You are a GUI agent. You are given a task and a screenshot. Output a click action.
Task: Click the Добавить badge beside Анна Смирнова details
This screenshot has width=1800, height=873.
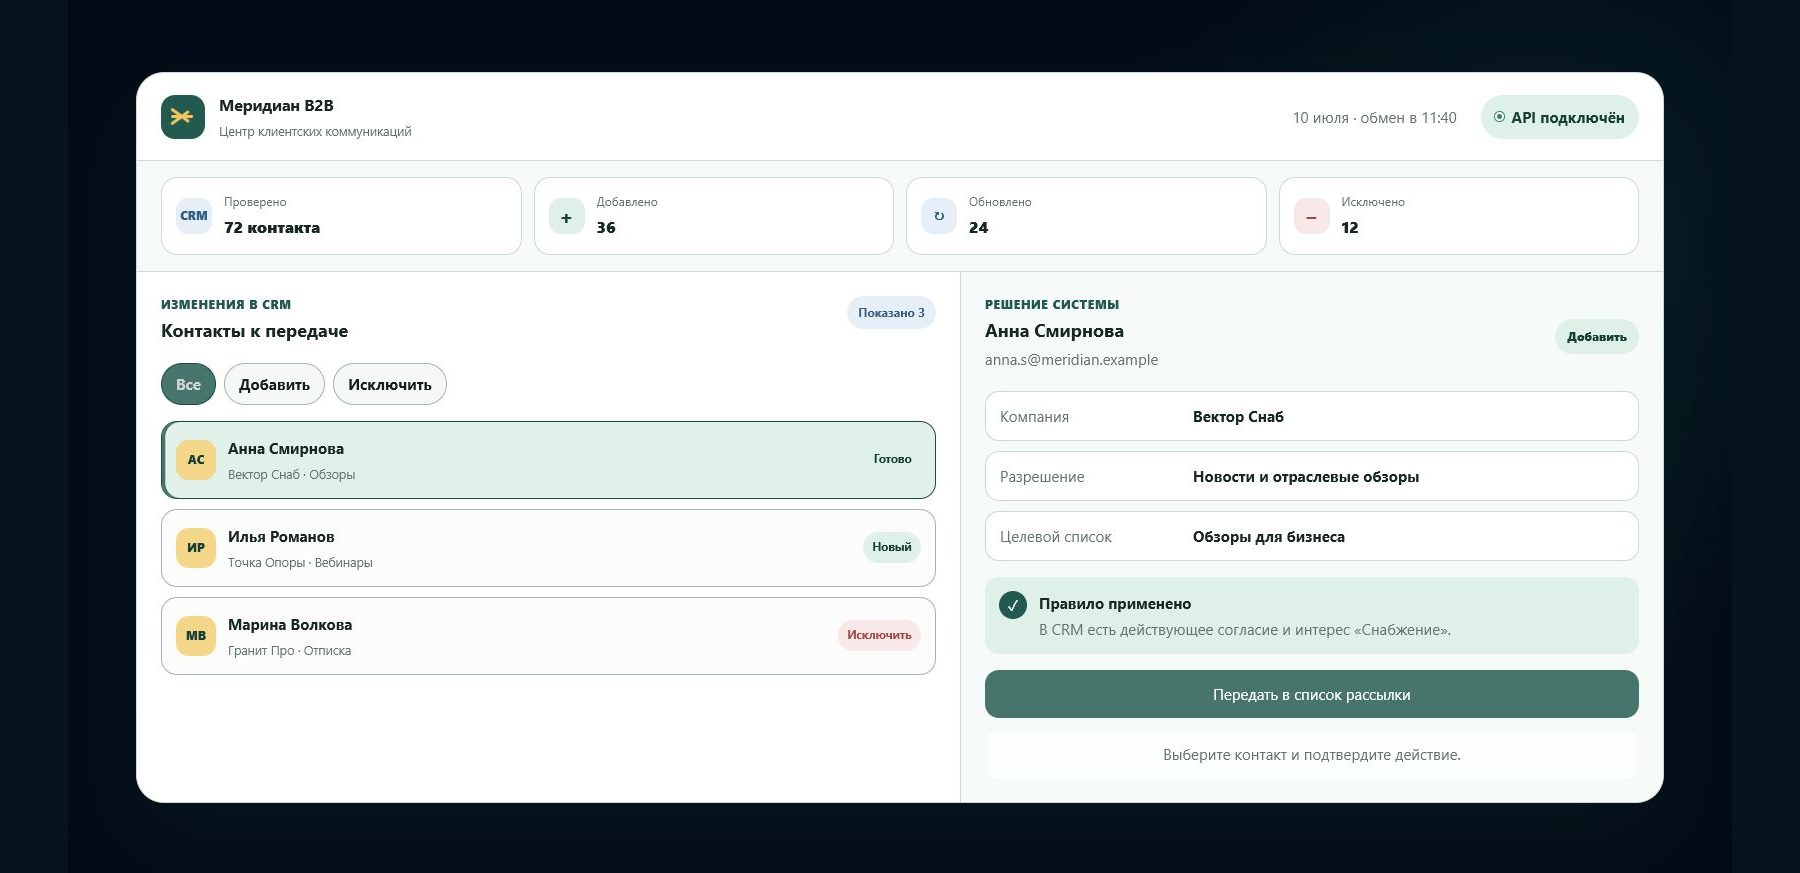pos(1596,337)
